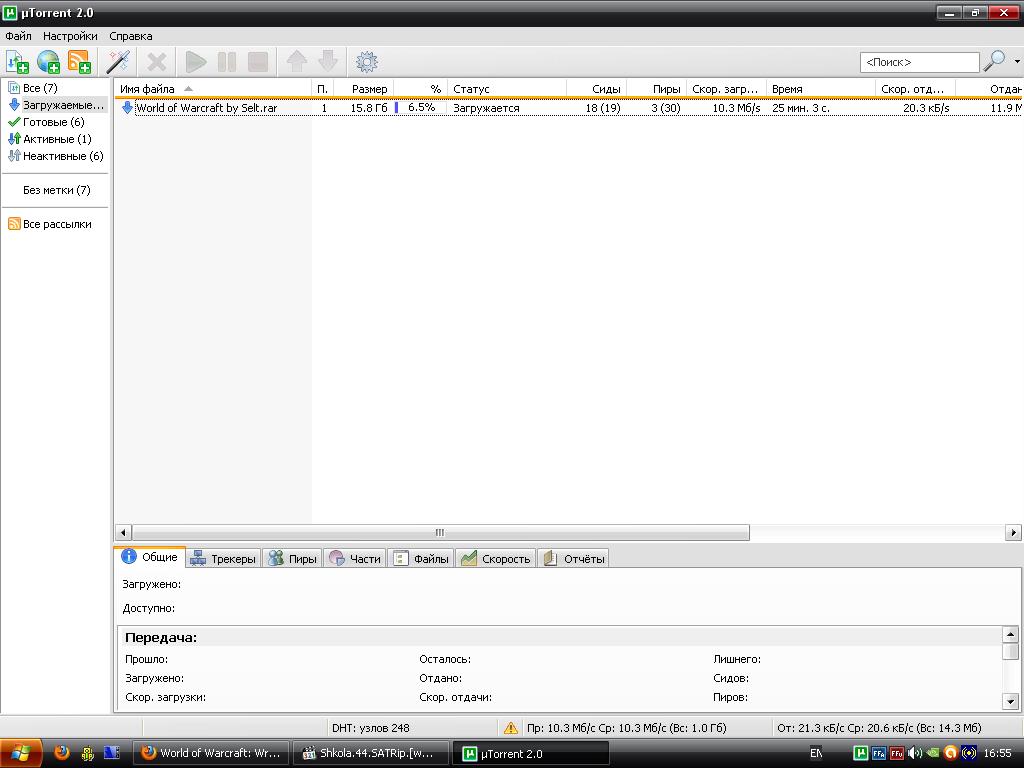This screenshot has width=1024, height=768.
Task: Sort by the Размер column header
Action: coord(363,89)
